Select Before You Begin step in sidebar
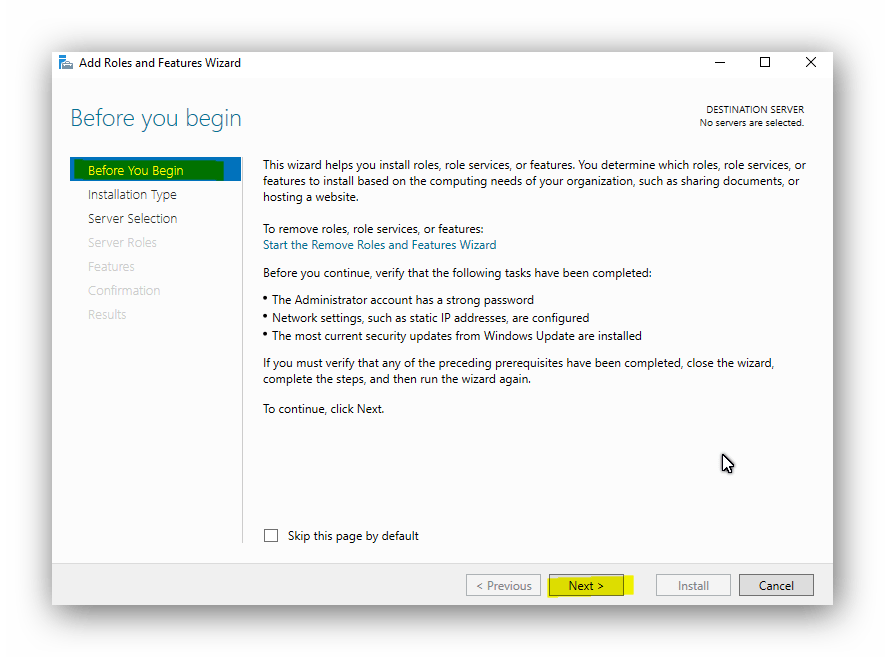 point(155,170)
